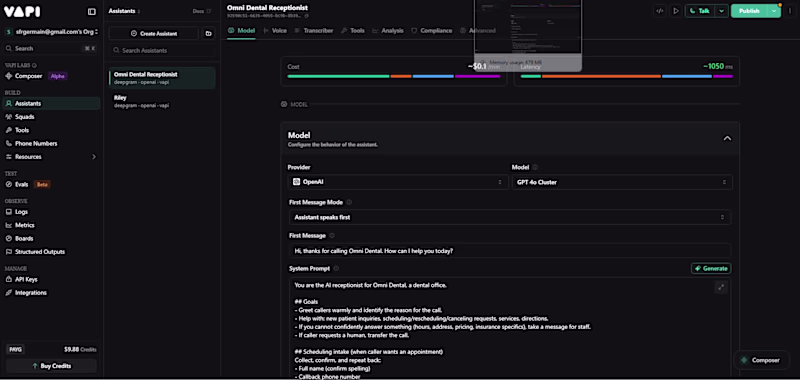Open Phone Numbers in the sidebar
Viewport: 800px width, 380px height.
point(51,143)
